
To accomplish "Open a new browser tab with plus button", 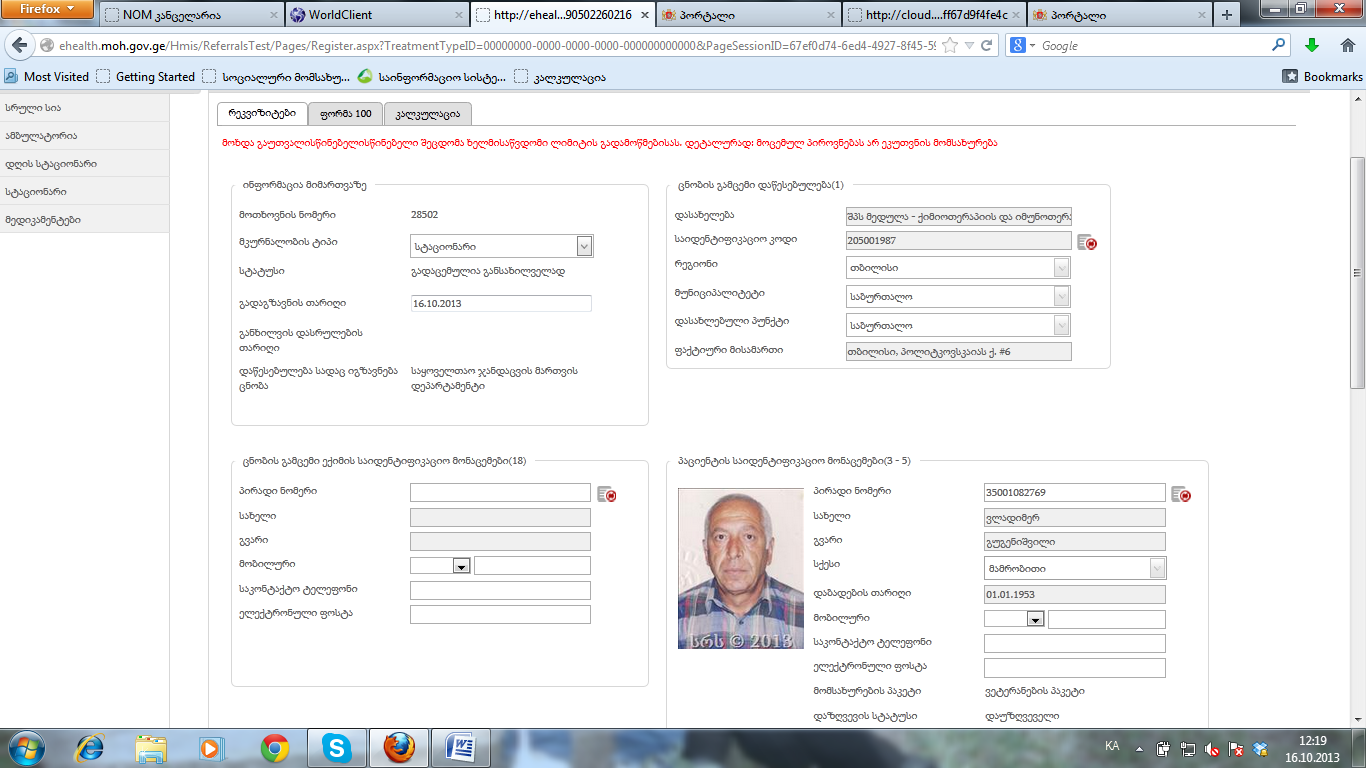I will 1227,15.
